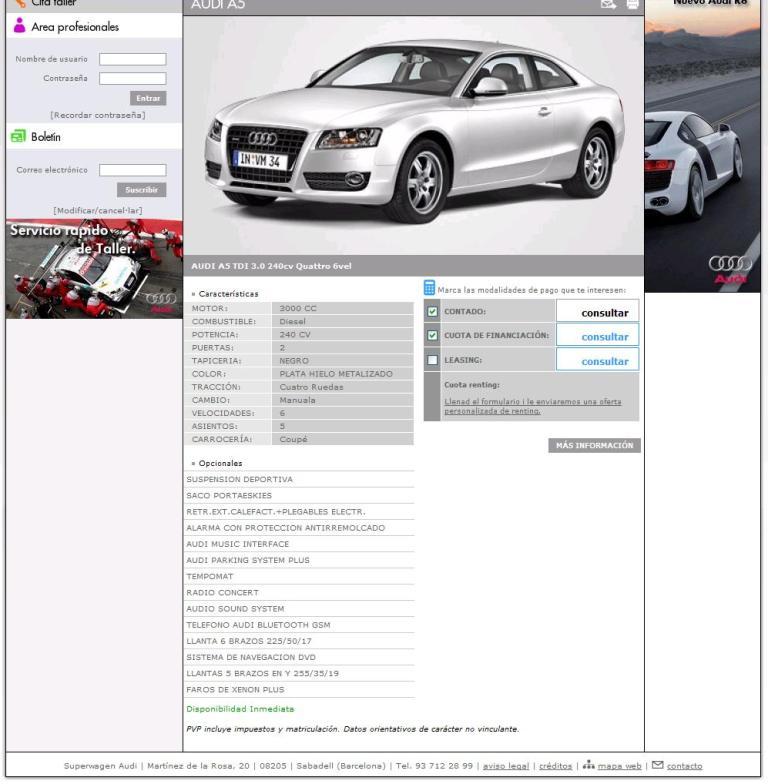The image size is (768, 784).
Task: Click the AUDIO SOUND SYSTEM row
Action: coord(299,608)
